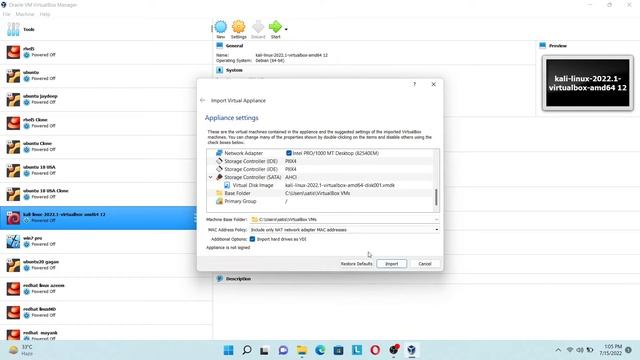Select the ubuntu Clone VM
The height and width of the screenshot is (360, 640).
(x=106, y=147)
